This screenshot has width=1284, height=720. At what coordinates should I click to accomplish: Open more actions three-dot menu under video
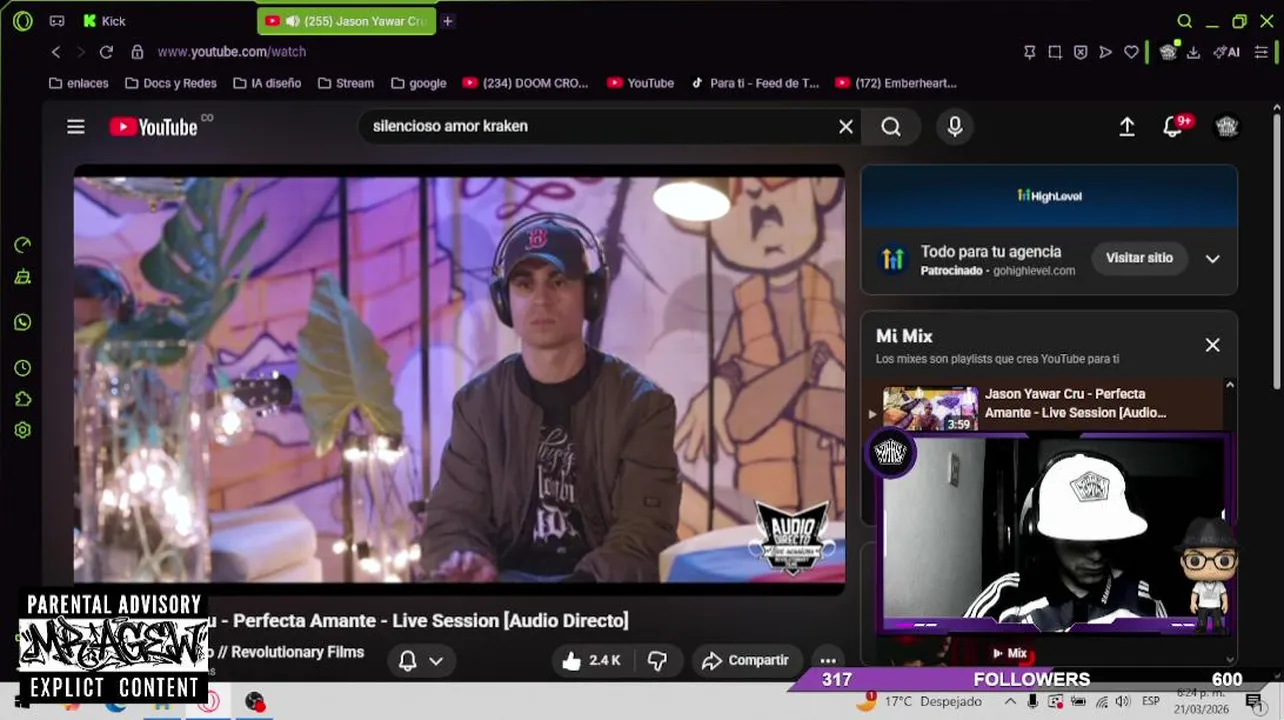tap(828, 661)
